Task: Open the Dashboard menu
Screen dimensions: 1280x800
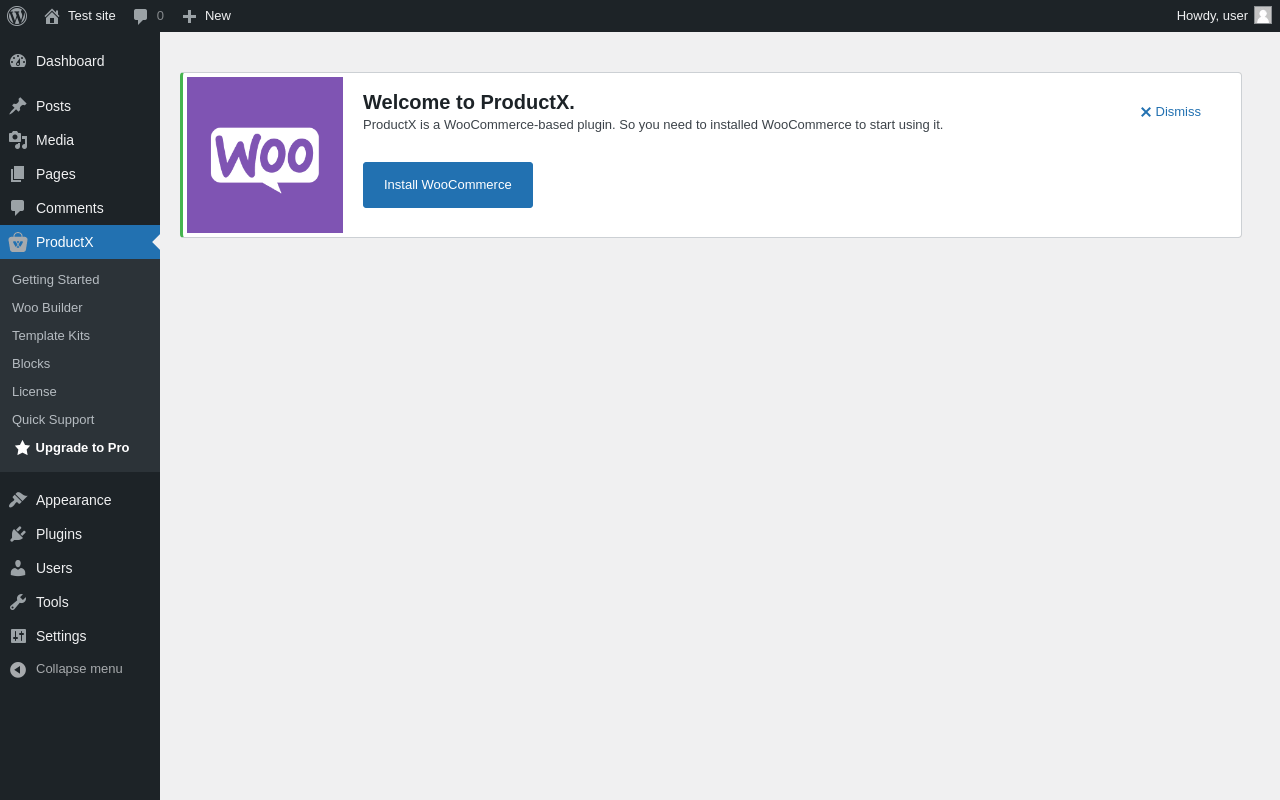Action: point(80,61)
